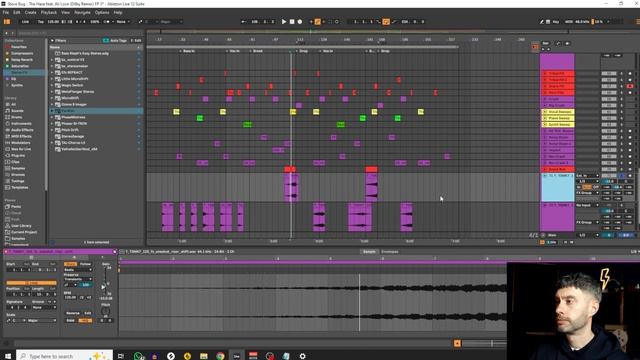
Task: Click the clip Reverse button
Action: [73, 313]
